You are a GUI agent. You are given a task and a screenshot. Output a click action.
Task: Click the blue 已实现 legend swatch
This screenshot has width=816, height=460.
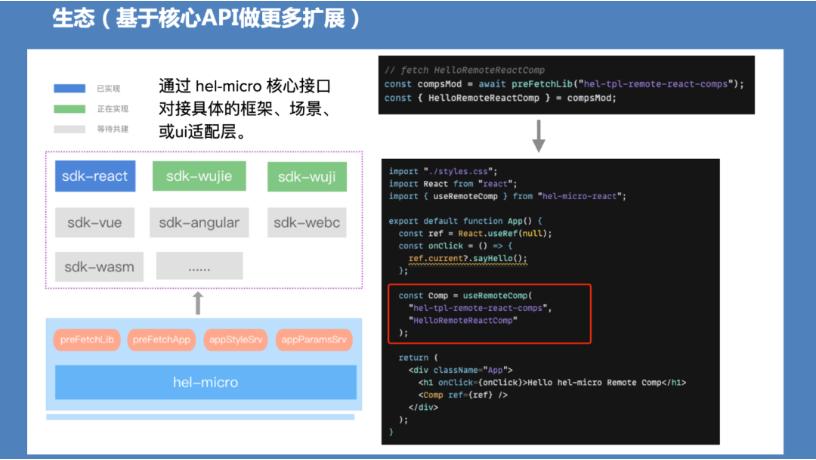(70, 88)
